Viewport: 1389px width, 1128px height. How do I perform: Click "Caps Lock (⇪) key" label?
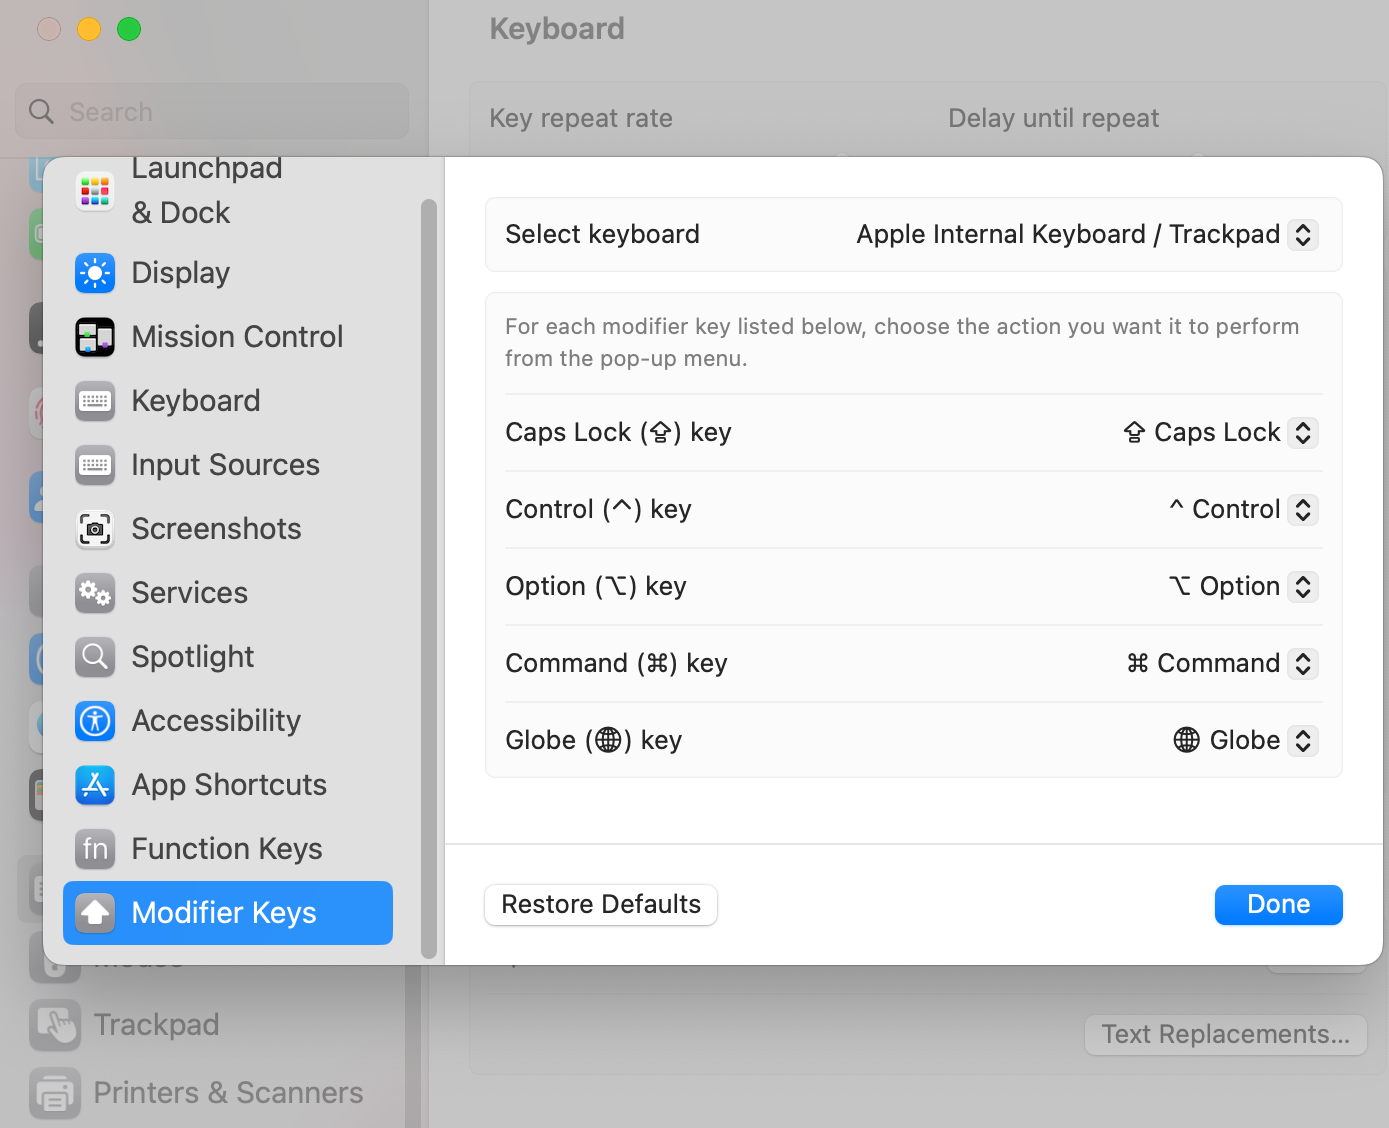(x=618, y=433)
